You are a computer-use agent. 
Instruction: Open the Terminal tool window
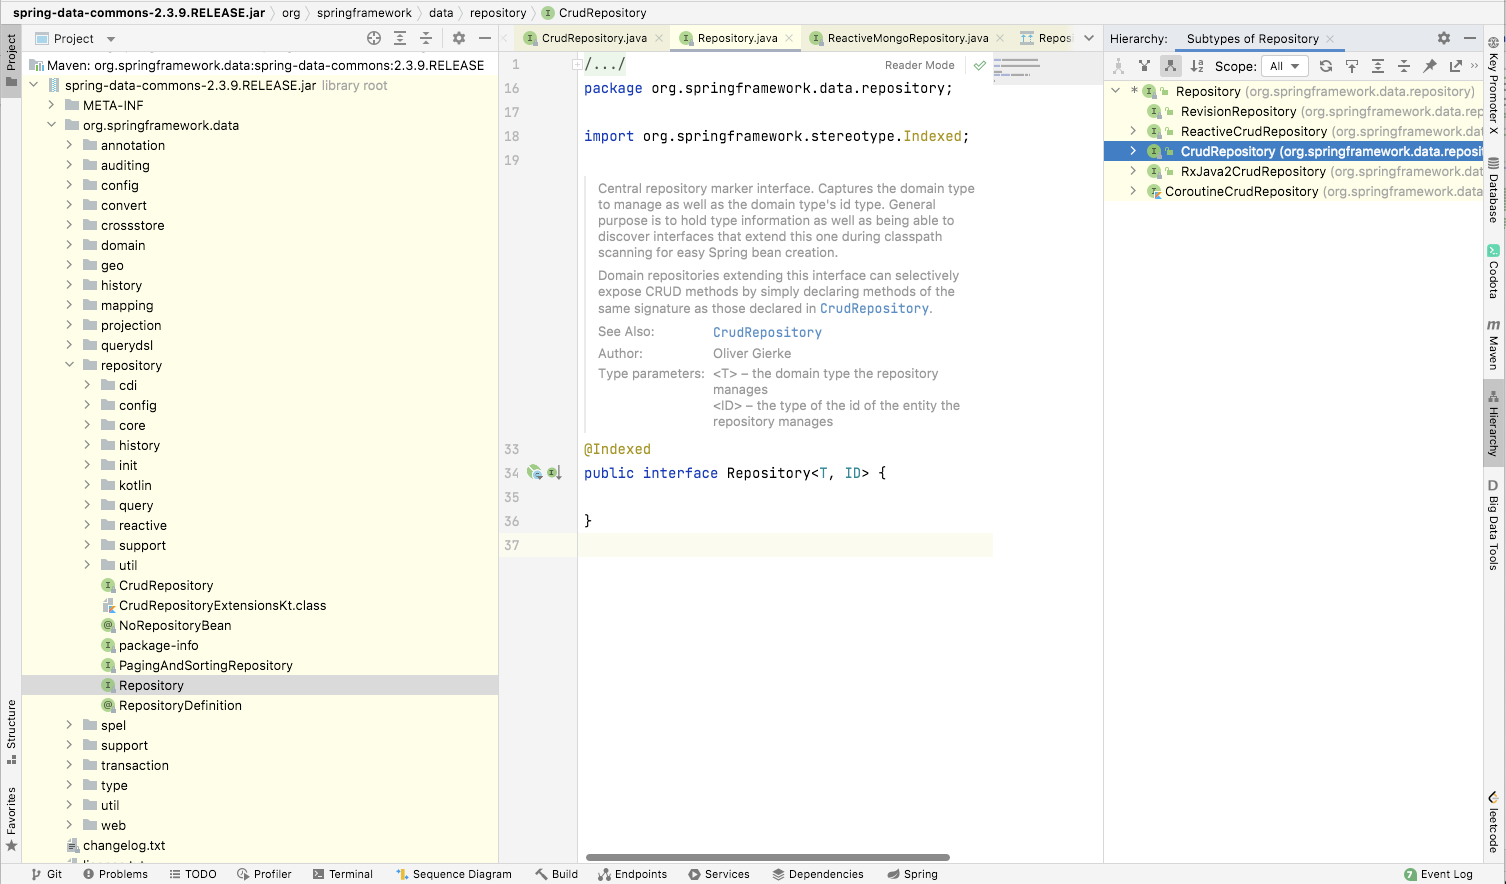(342, 874)
